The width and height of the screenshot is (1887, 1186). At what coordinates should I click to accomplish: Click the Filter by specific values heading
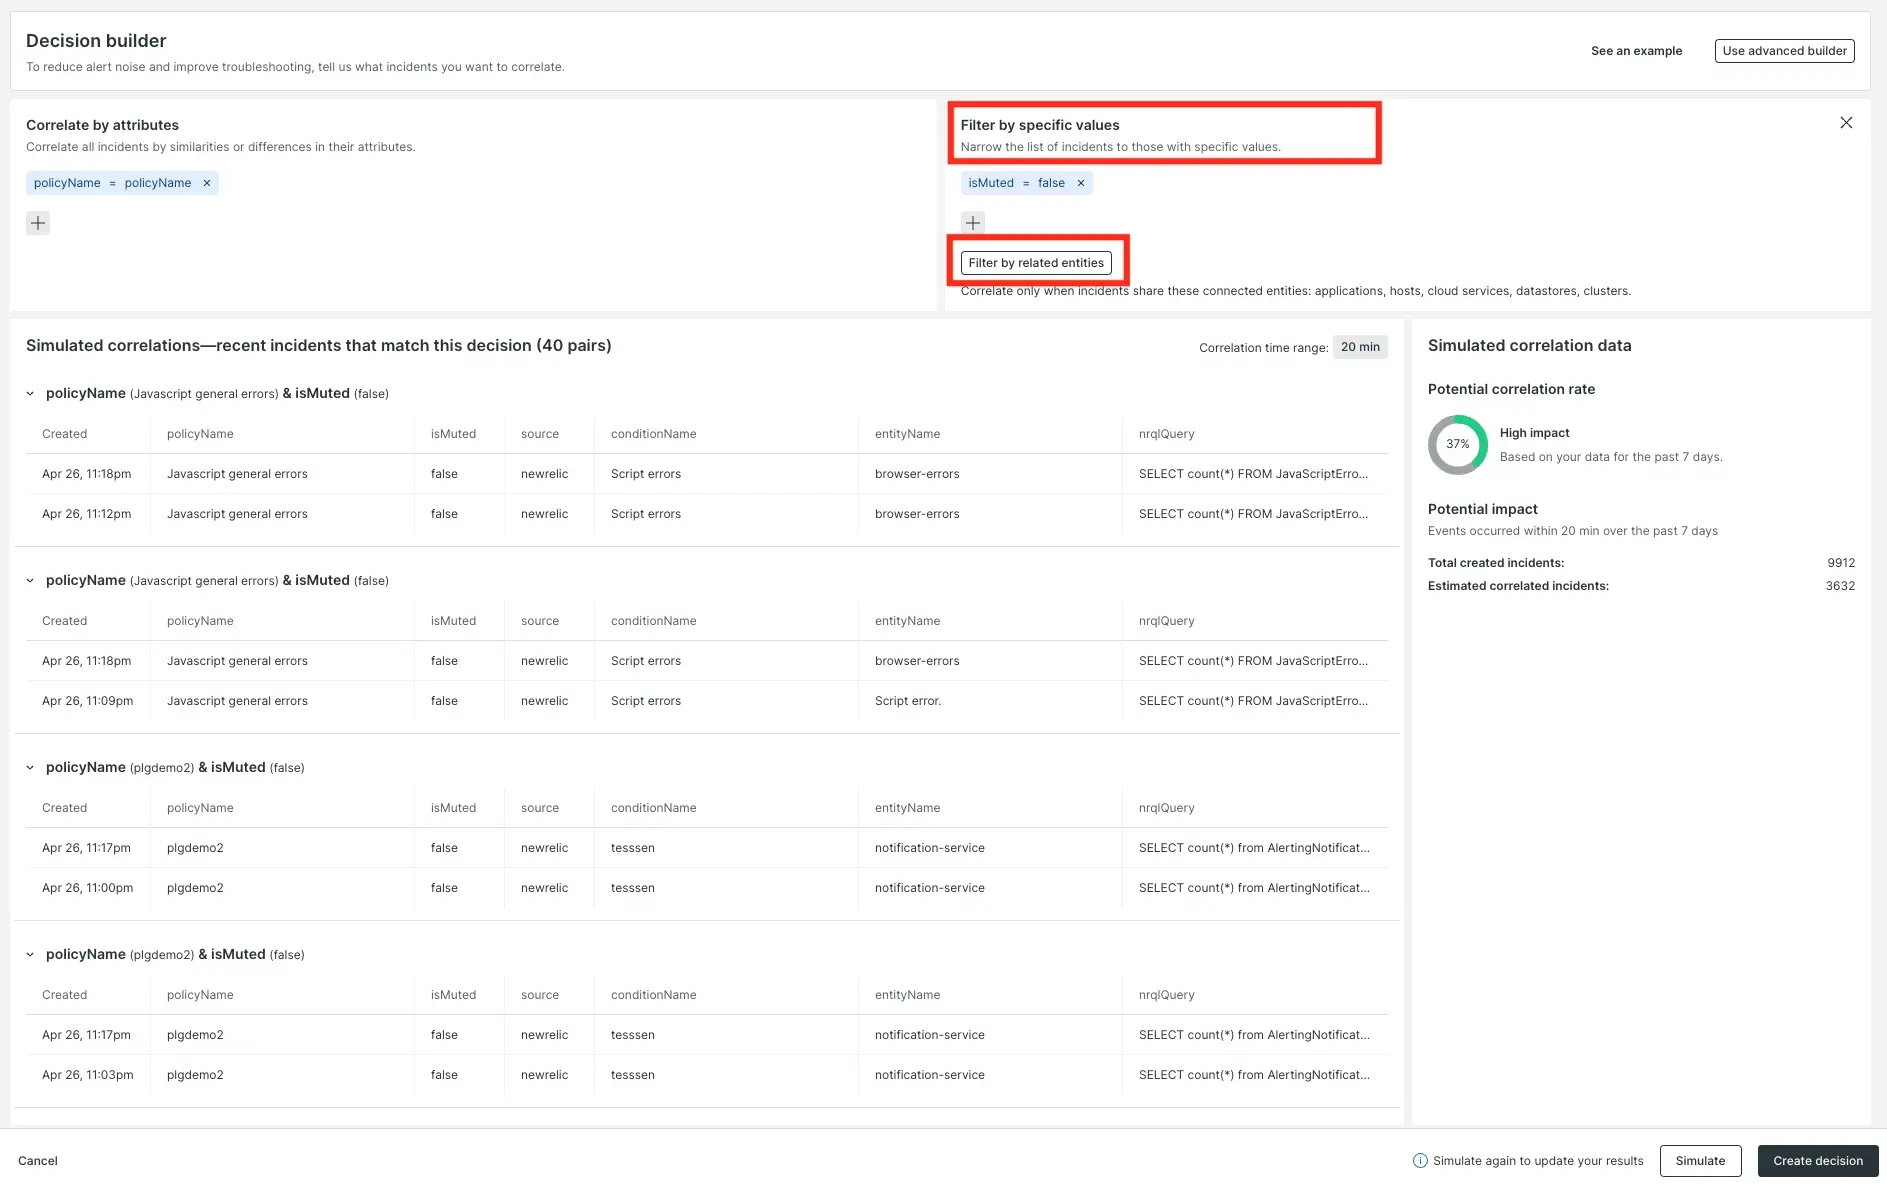pos(1040,125)
